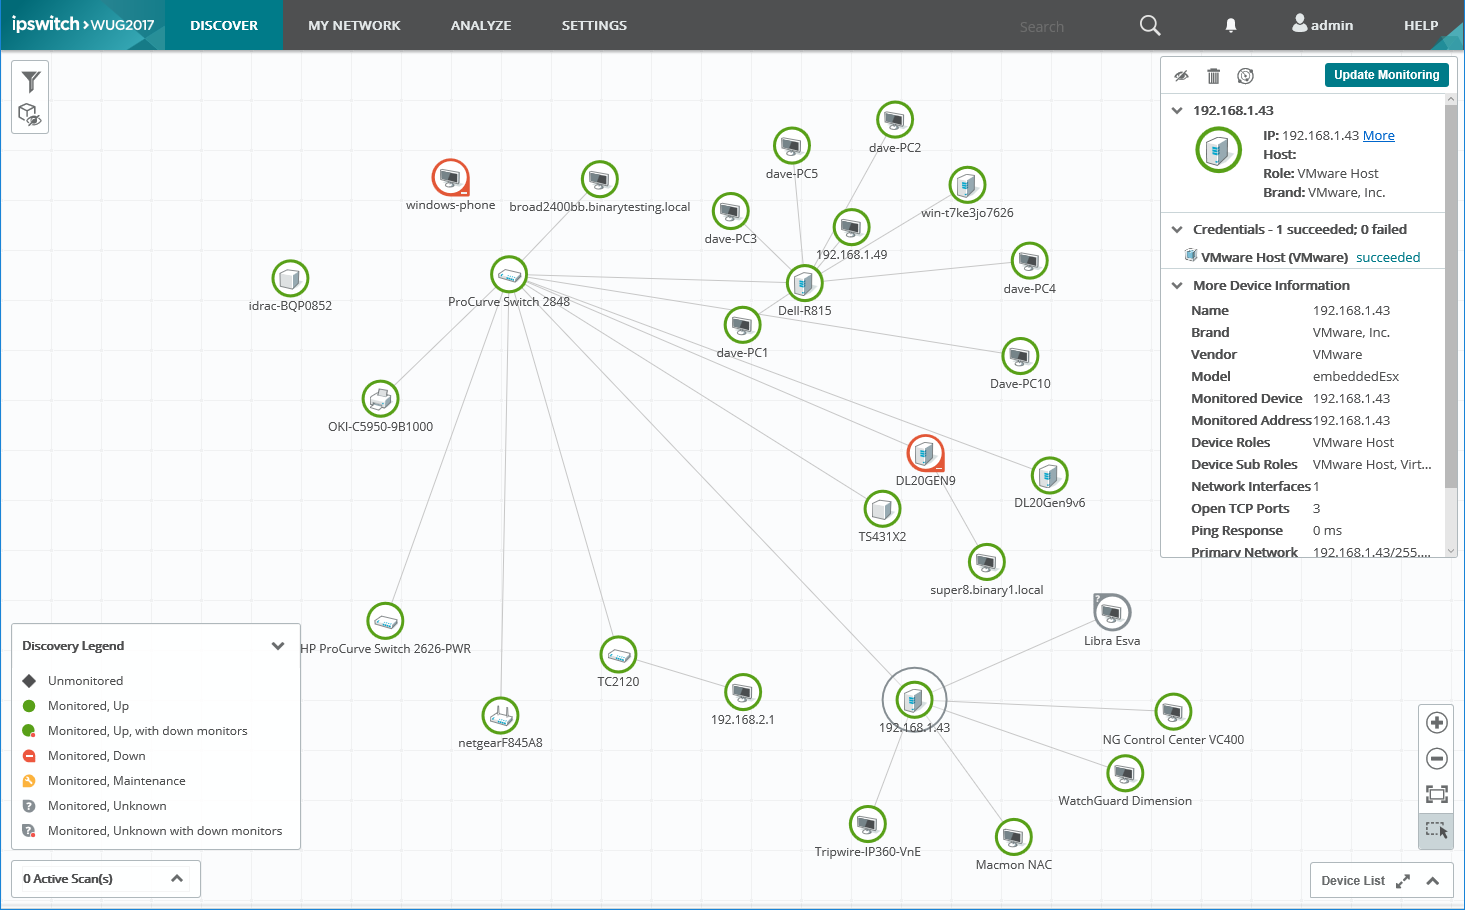Open the More link next to IP
The height and width of the screenshot is (910, 1465).
click(1378, 136)
